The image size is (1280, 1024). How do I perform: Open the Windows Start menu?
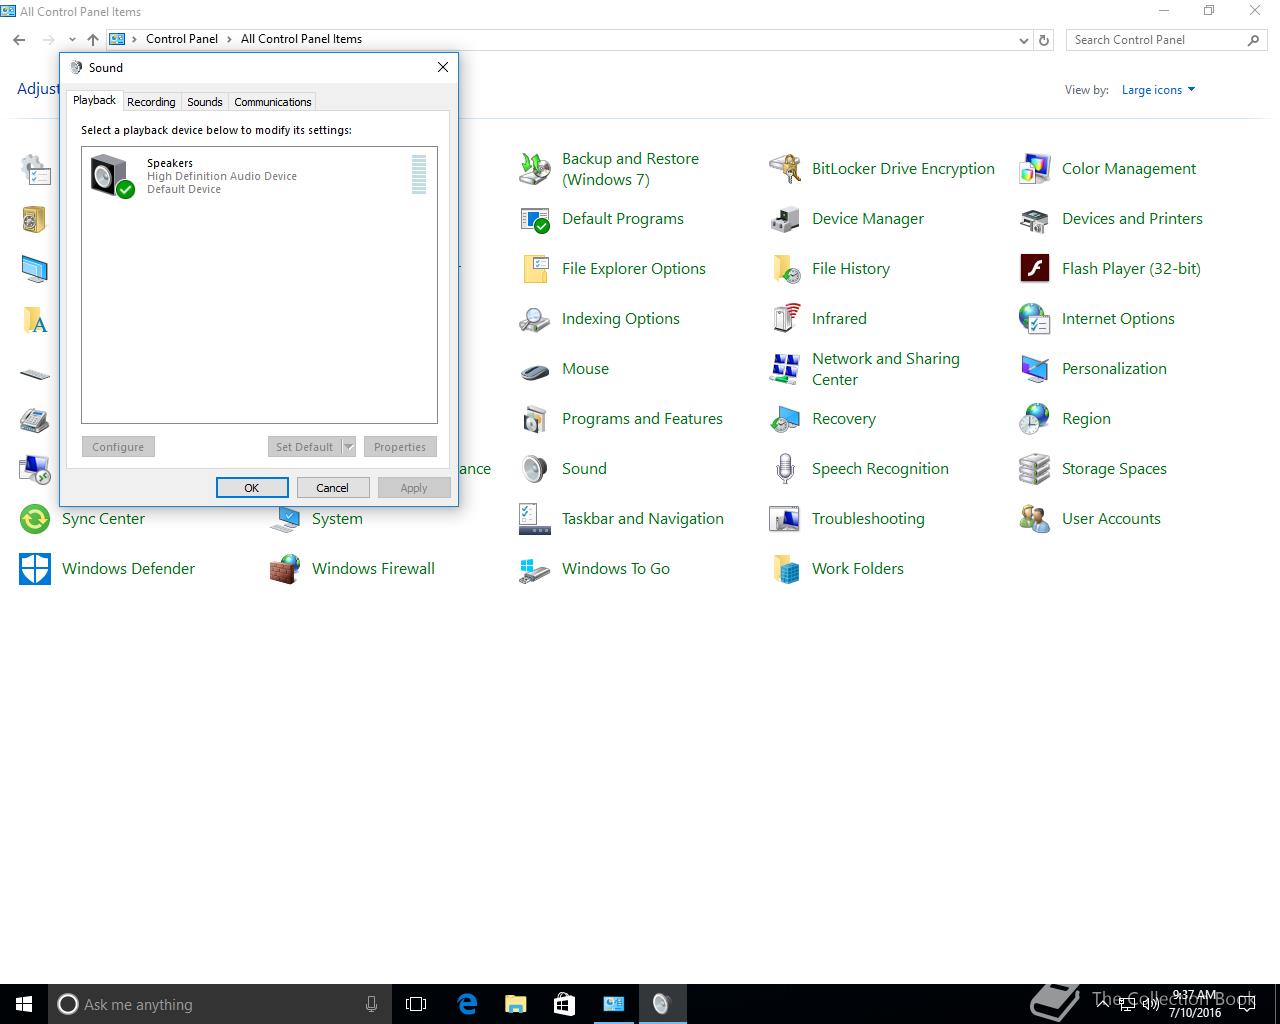tap(24, 1004)
